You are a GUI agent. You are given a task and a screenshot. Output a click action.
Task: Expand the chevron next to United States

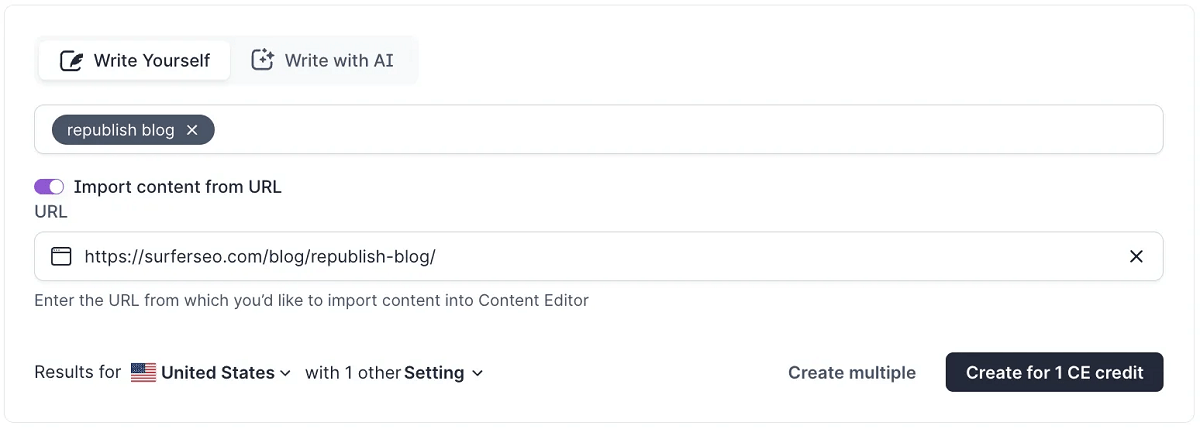(x=285, y=373)
